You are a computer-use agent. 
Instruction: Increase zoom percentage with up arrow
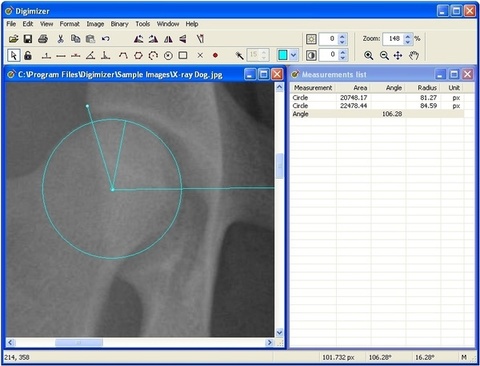(x=408, y=37)
